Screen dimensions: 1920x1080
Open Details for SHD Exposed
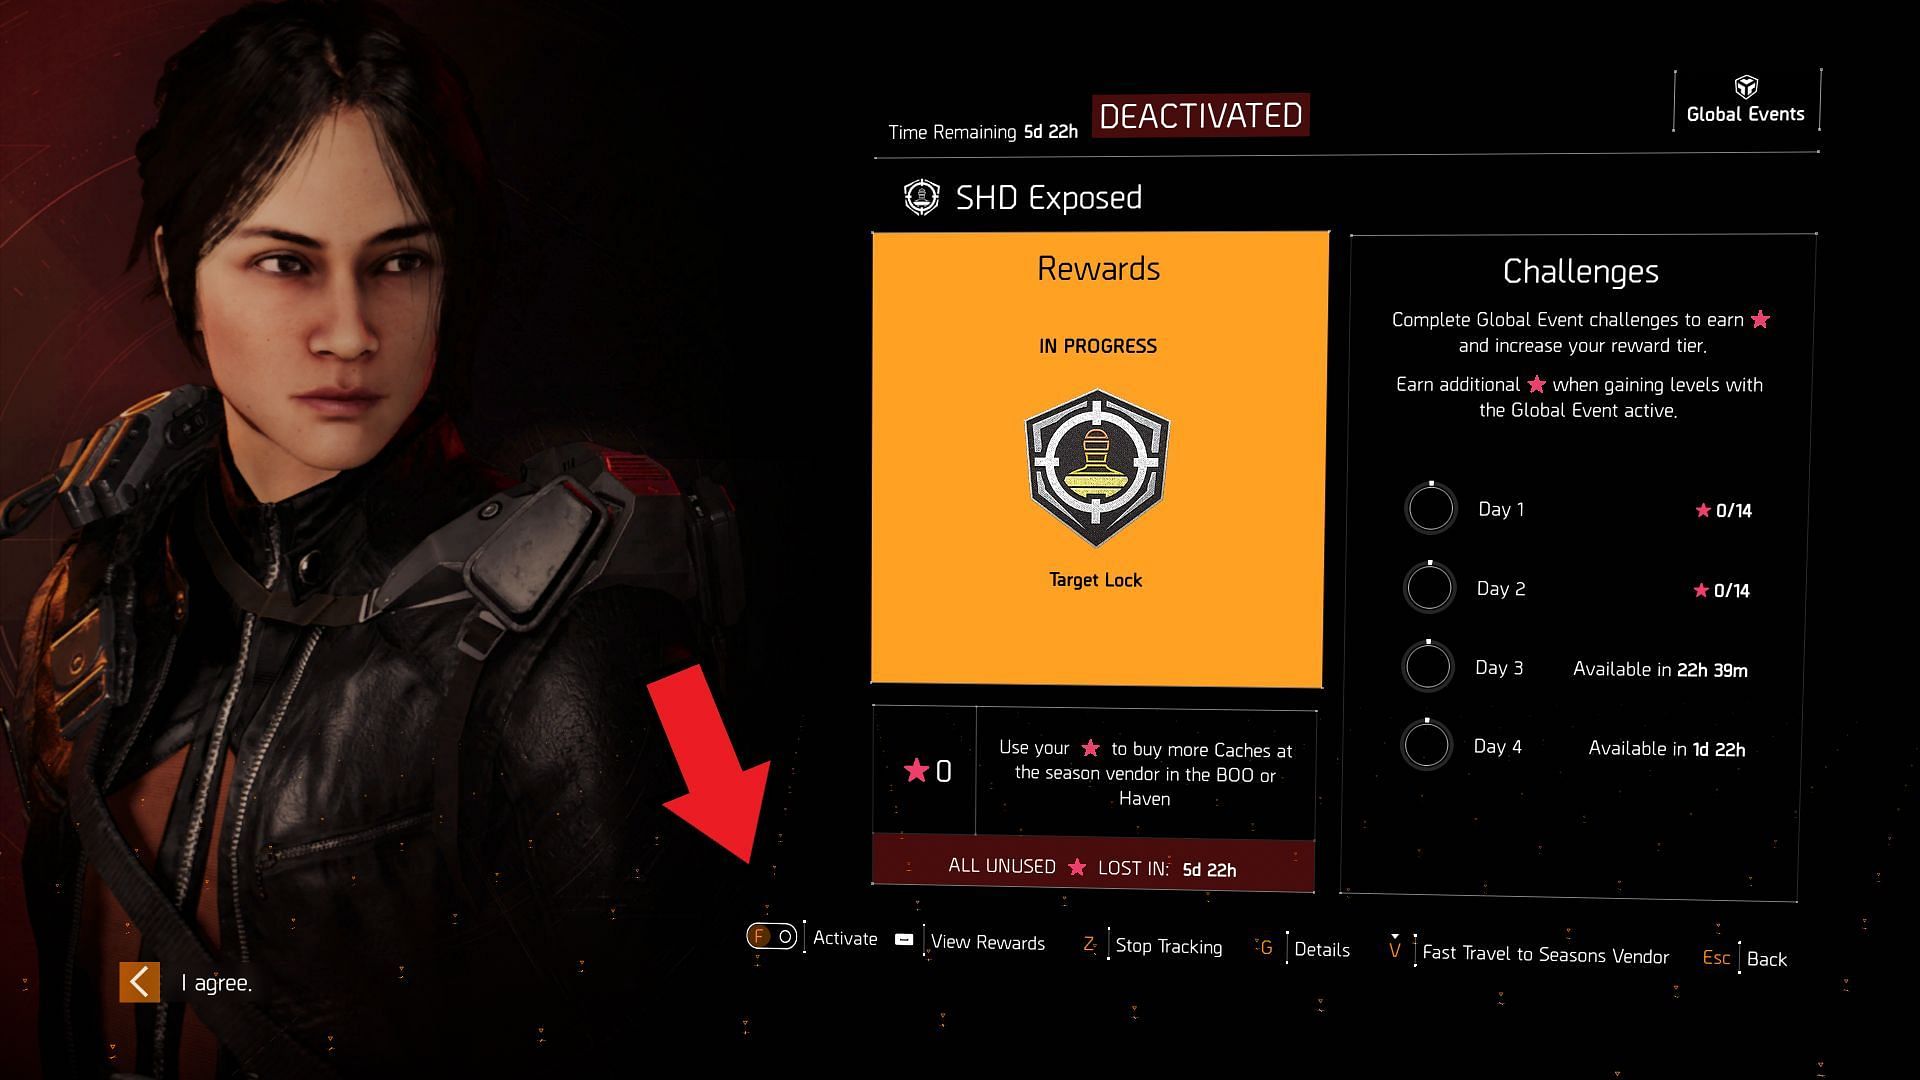(1321, 943)
